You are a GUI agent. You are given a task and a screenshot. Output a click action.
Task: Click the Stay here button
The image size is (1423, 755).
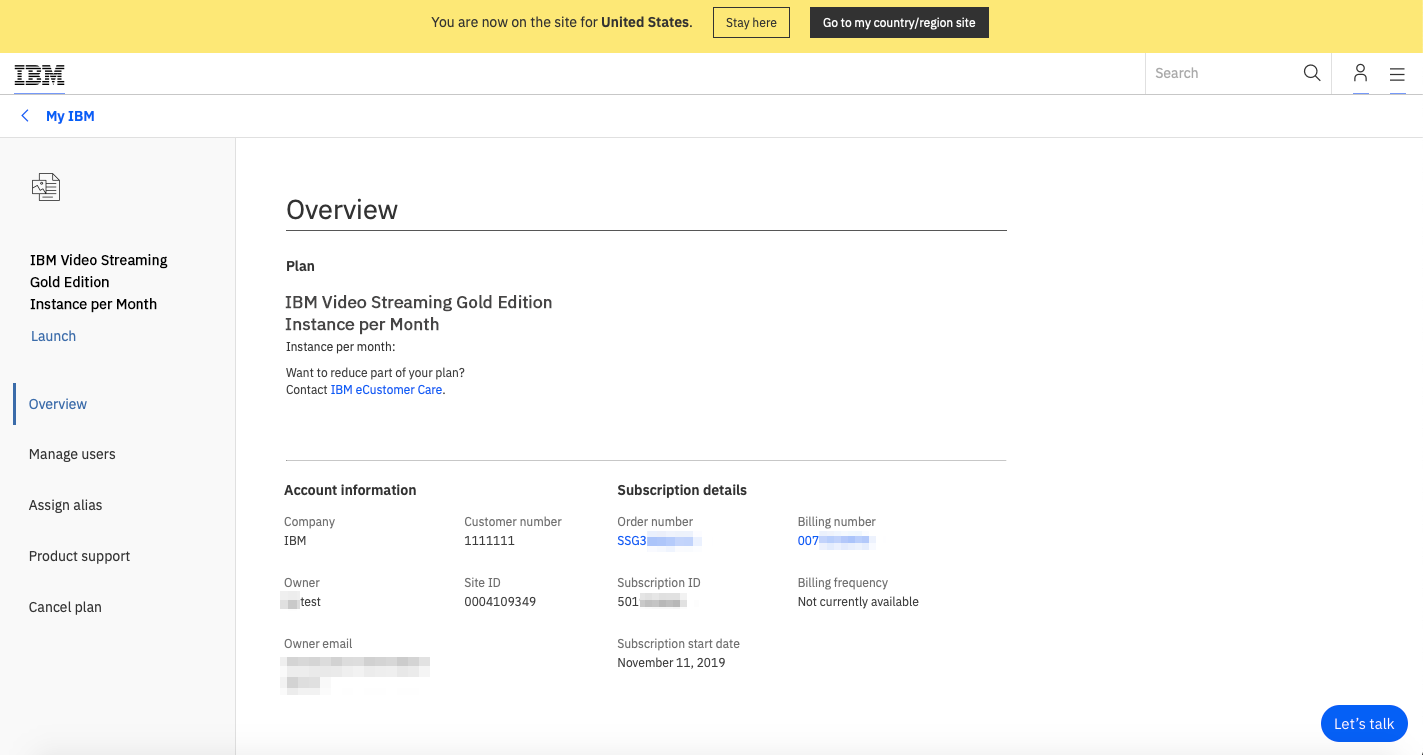point(751,23)
